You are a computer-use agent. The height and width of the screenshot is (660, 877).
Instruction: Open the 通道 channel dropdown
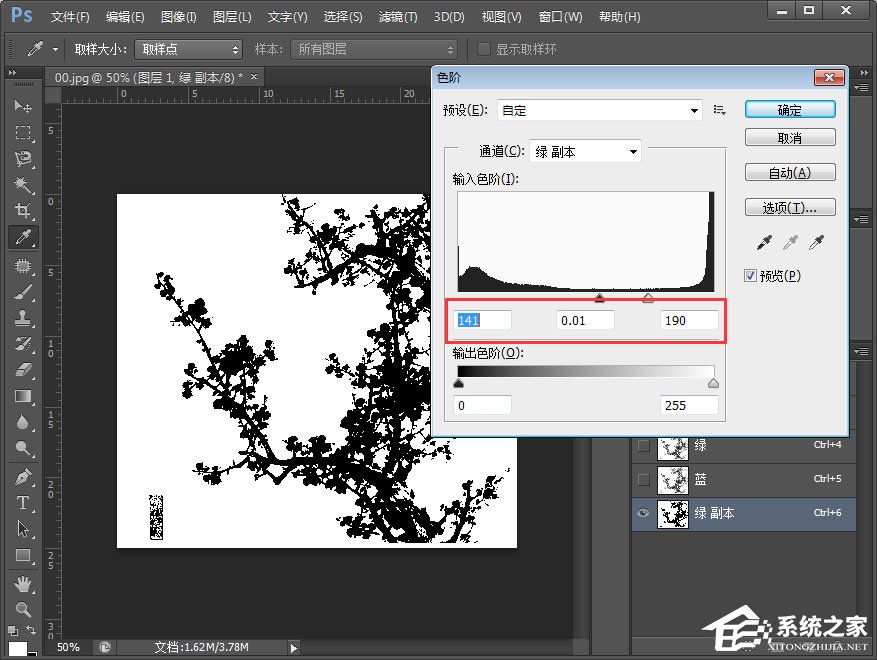pyautogui.click(x=585, y=151)
